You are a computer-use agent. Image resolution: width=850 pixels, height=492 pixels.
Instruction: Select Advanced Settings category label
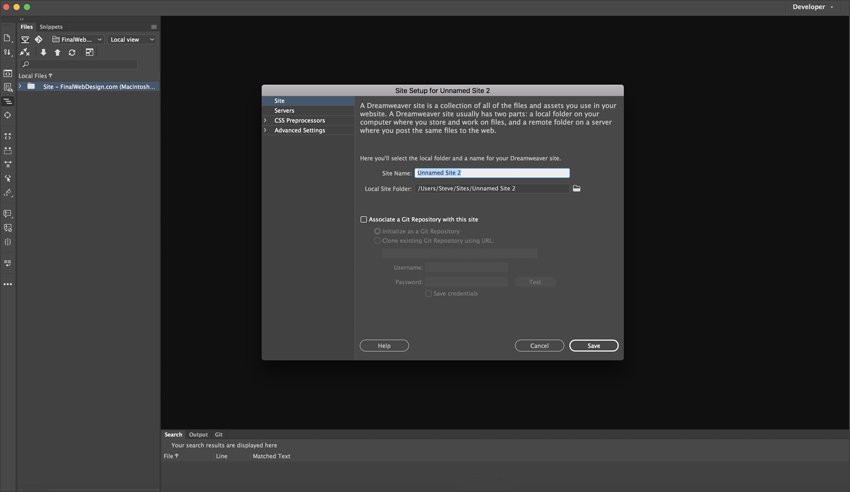(299, 130)
